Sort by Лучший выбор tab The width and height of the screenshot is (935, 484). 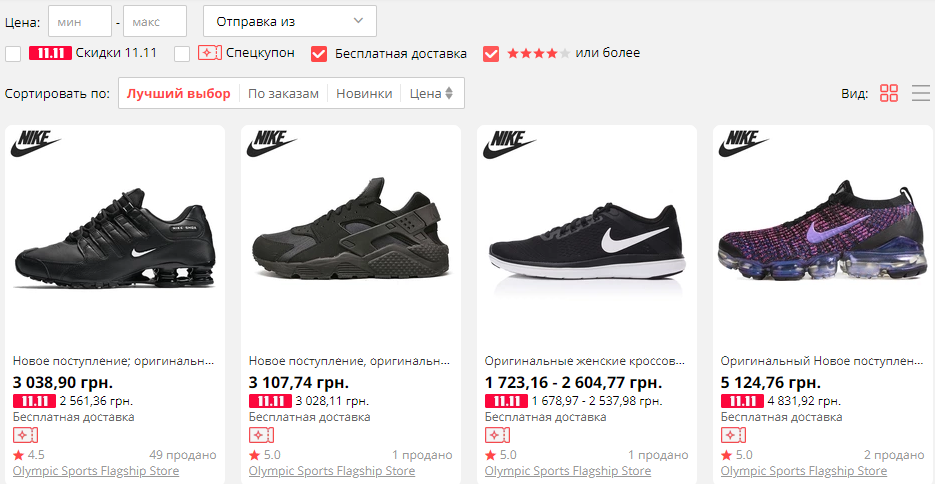point(179,93)
